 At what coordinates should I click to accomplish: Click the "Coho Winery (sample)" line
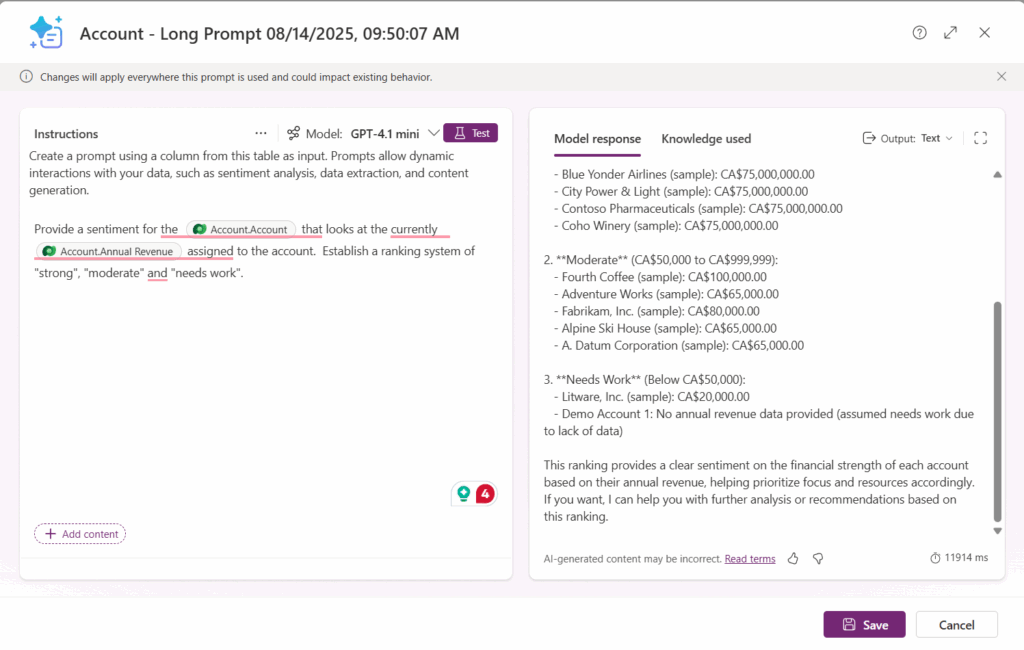pos(665,225)
